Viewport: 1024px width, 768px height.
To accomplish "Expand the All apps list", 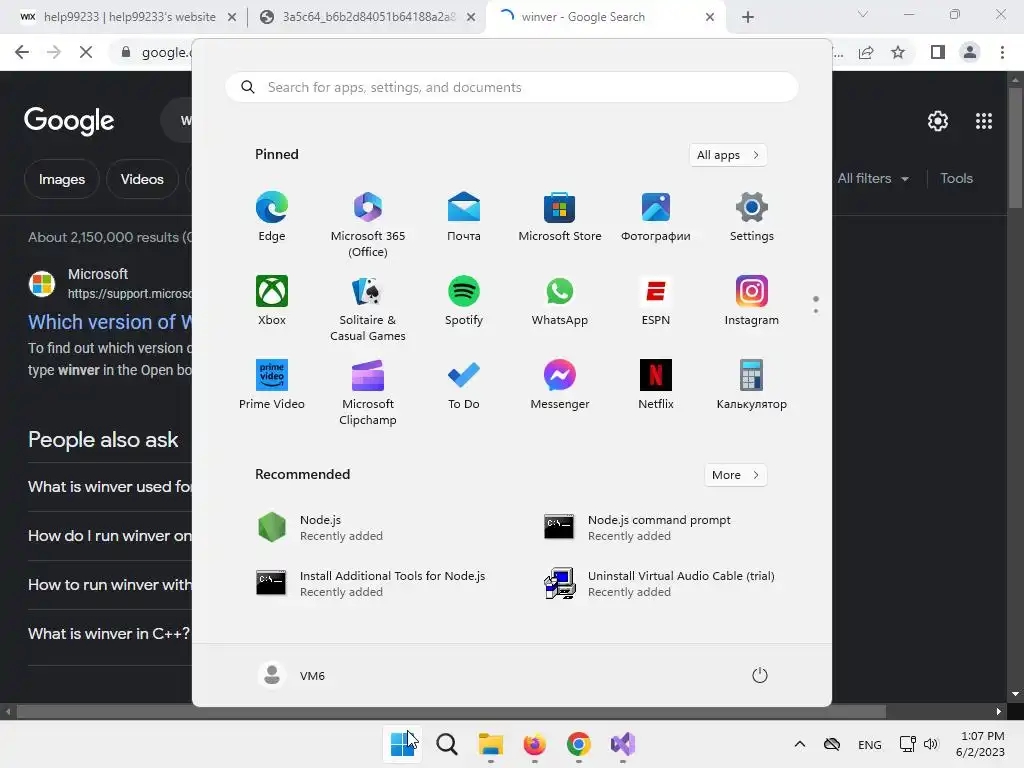I will [x=728, y=155].
